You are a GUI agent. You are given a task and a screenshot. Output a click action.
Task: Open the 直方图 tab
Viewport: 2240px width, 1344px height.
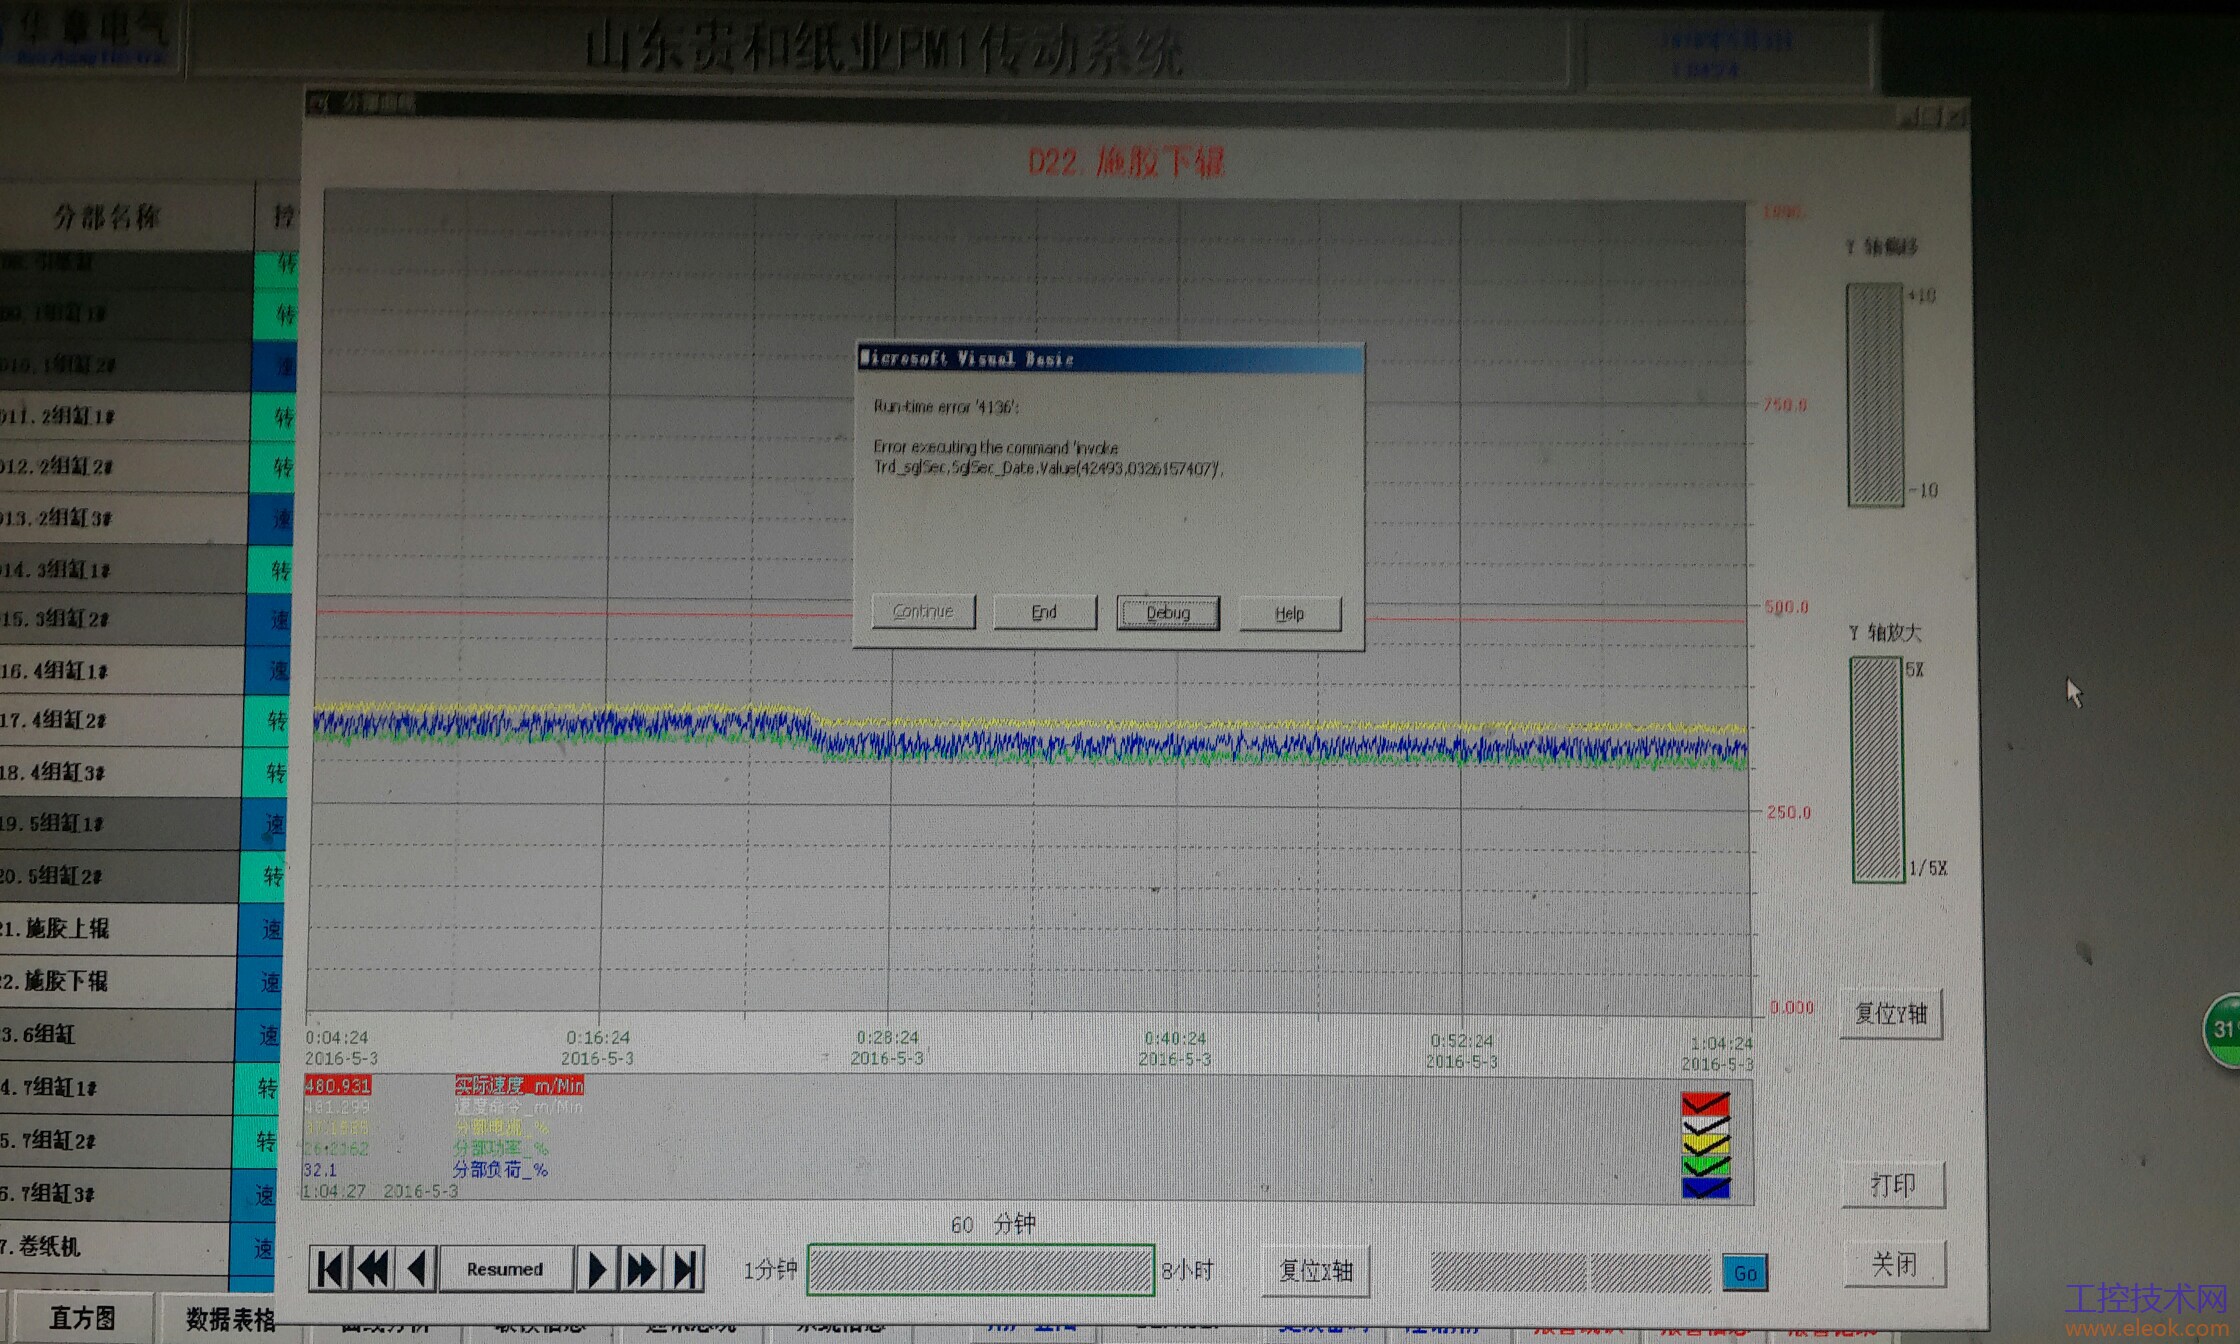point(82,1318)
